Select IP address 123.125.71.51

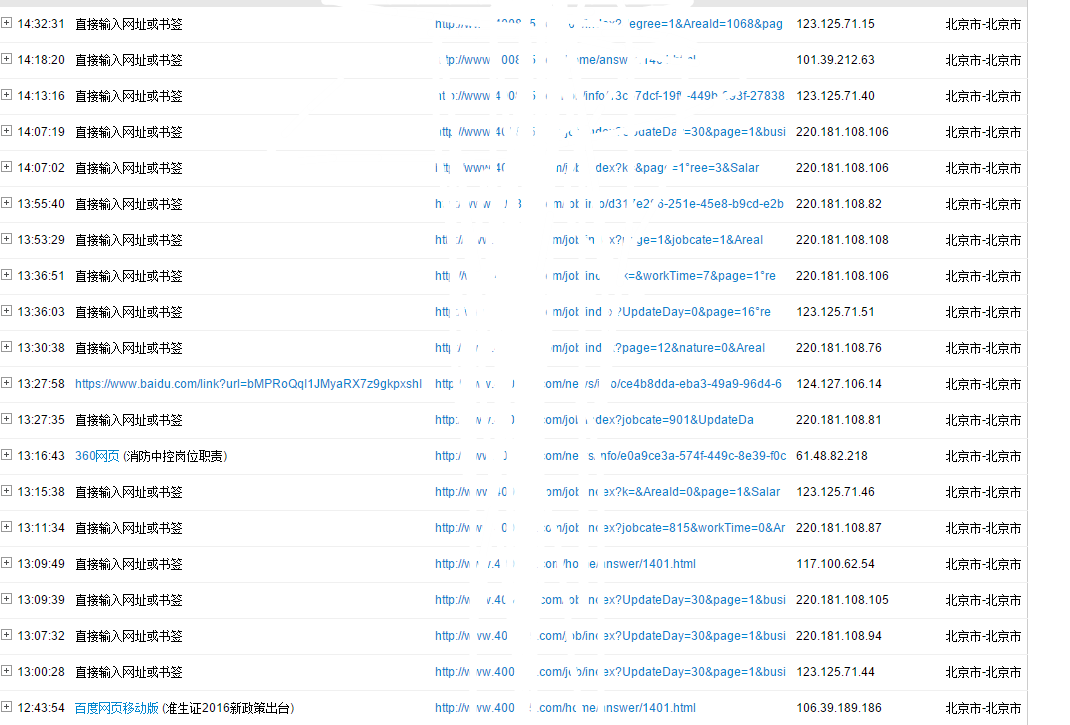point(835,312)
